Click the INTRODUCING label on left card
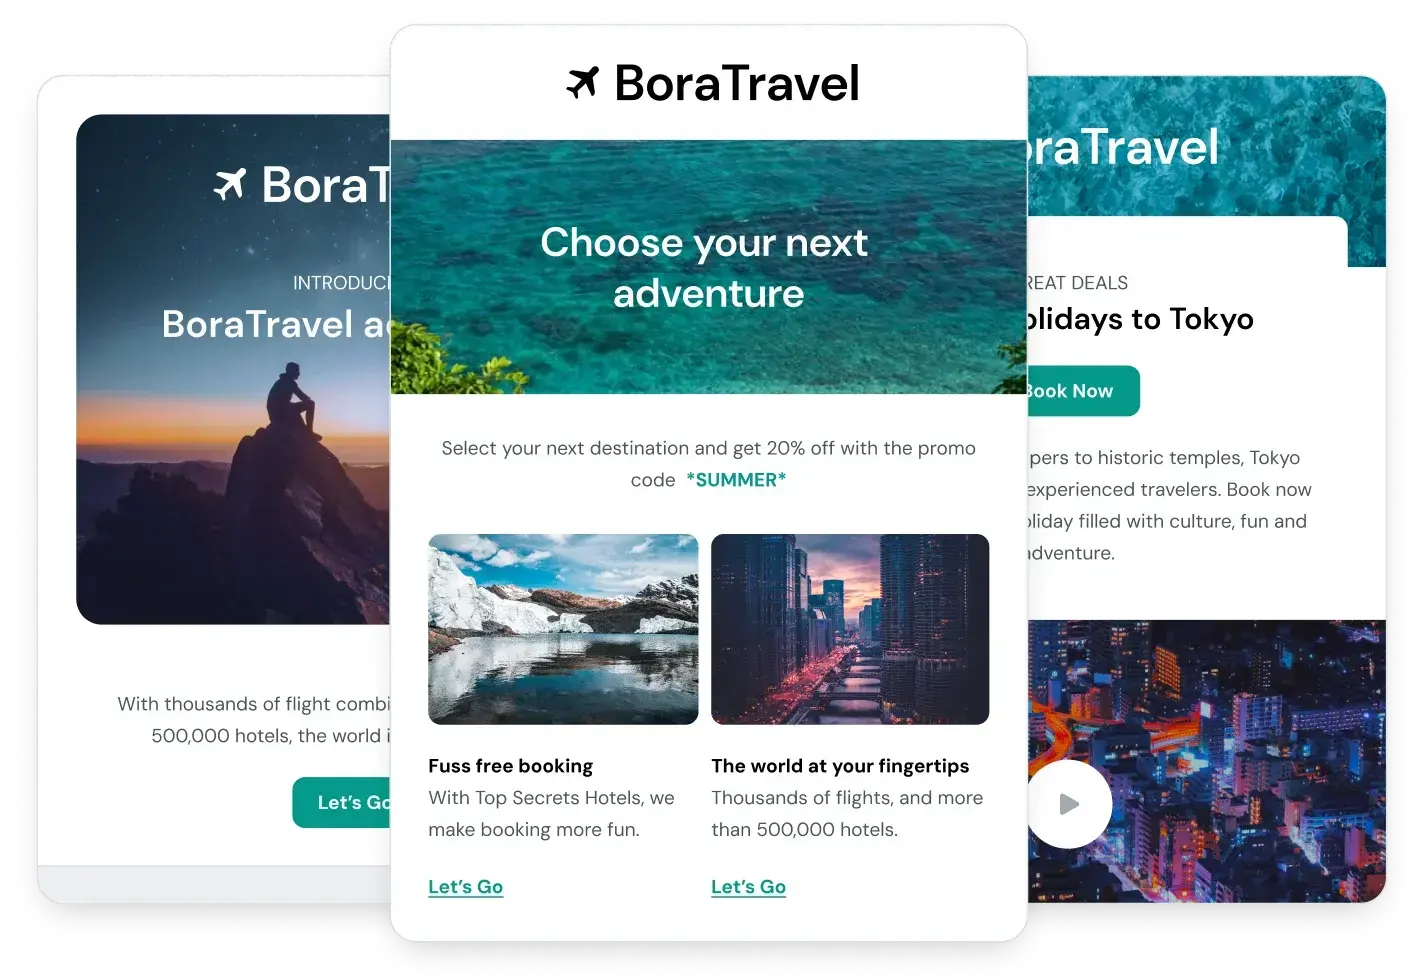The height and width of the screenshot is (979, 1424). point(341,283)
